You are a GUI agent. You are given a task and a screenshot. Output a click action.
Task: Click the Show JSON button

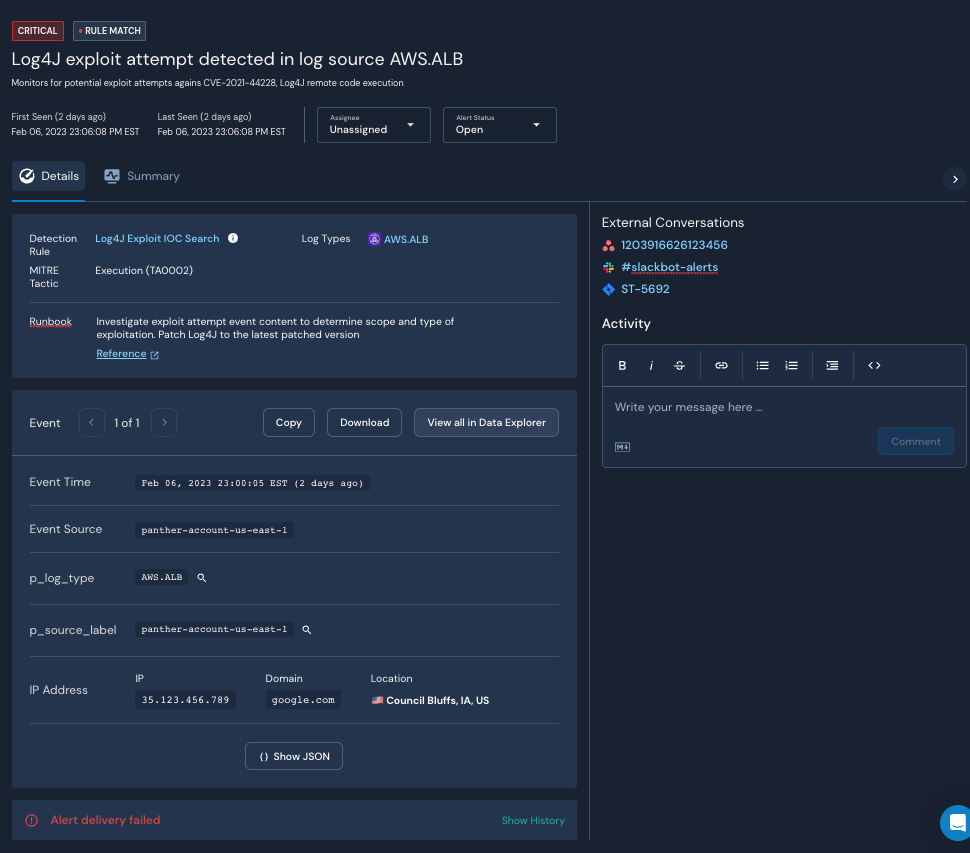[x=294, y=756]
